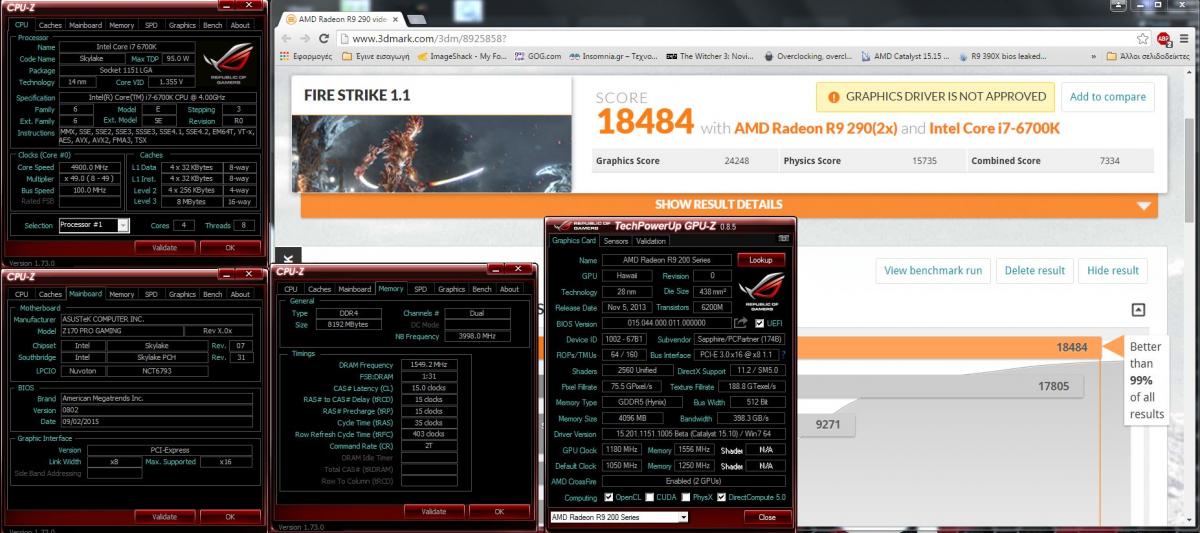Open the Bench tab in the top CPU-Z window
This screenshot has height=533, width=1200.
[x=213, y=25]
